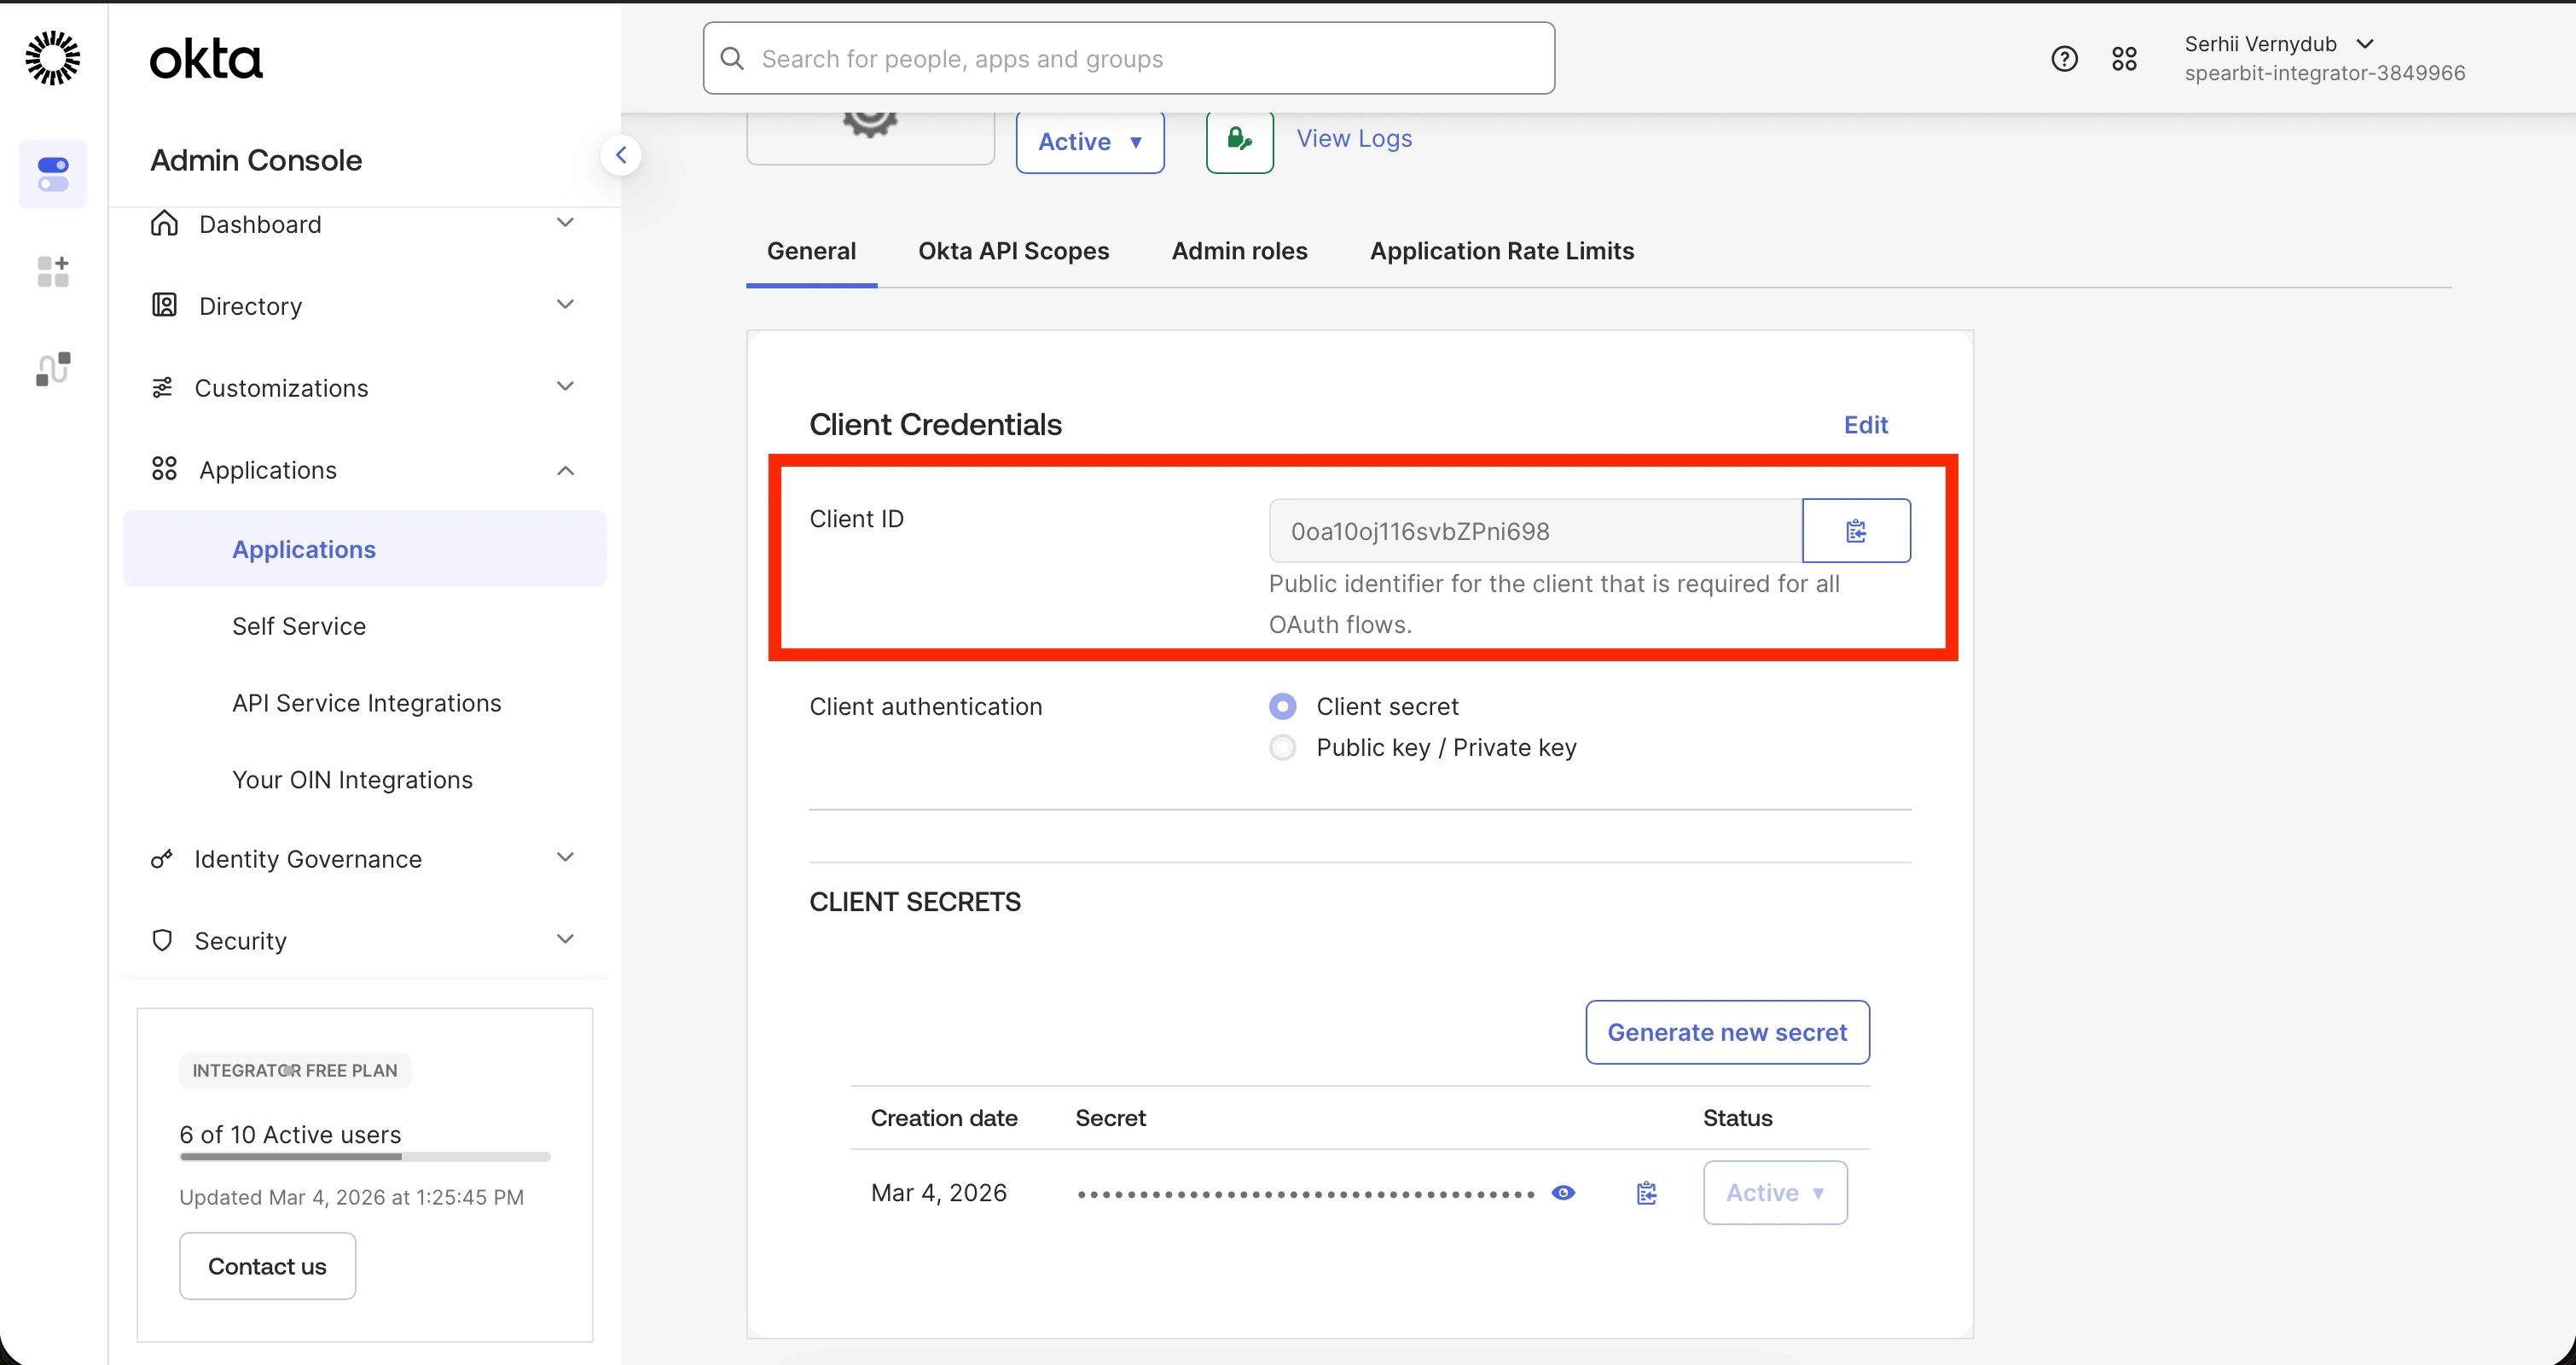
Task: Open the Application Rate Limits tab
Action: (1501, 251)
